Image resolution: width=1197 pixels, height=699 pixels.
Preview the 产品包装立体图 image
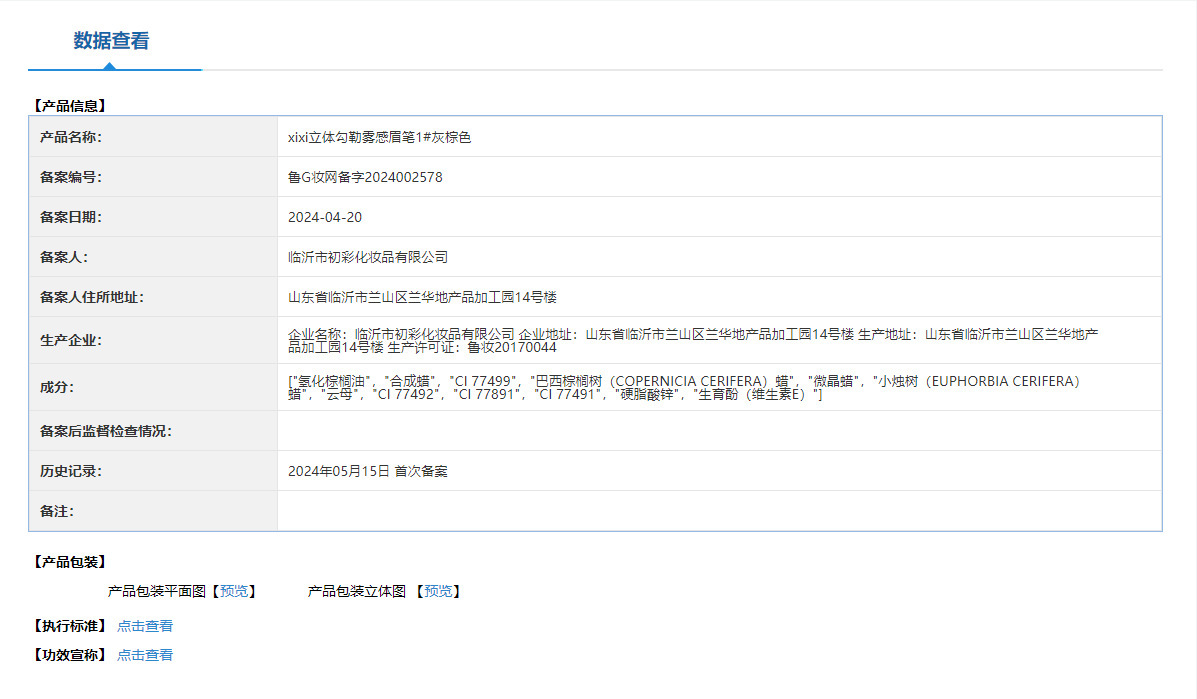(438, 591)
